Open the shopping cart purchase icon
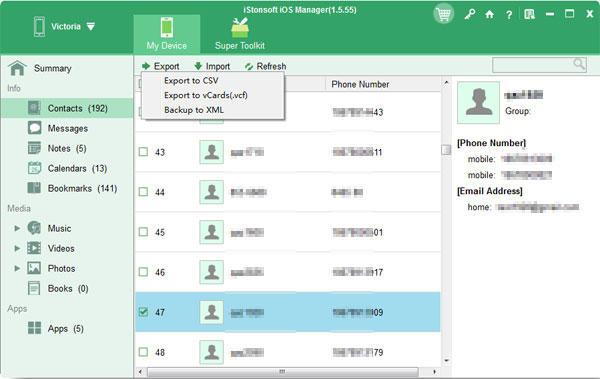Image resolution: width=600 pixels, height=379 pixels. pos(443,15)
